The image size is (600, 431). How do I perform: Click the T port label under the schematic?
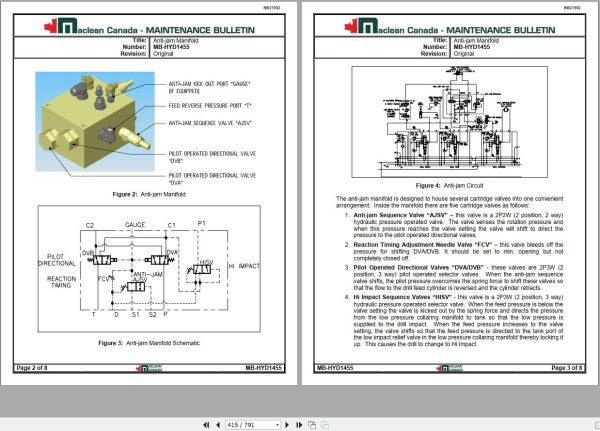pos(94,315)
